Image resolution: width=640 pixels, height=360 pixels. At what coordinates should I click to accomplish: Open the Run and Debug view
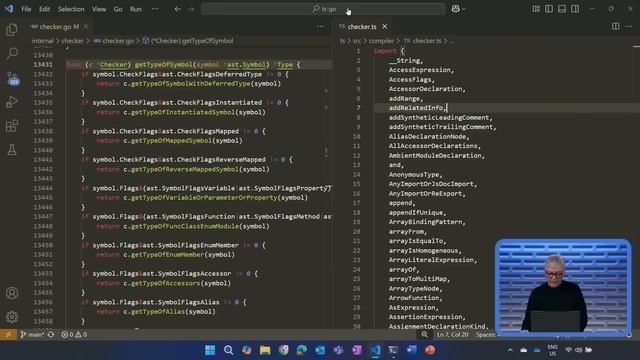pos(12,102)
